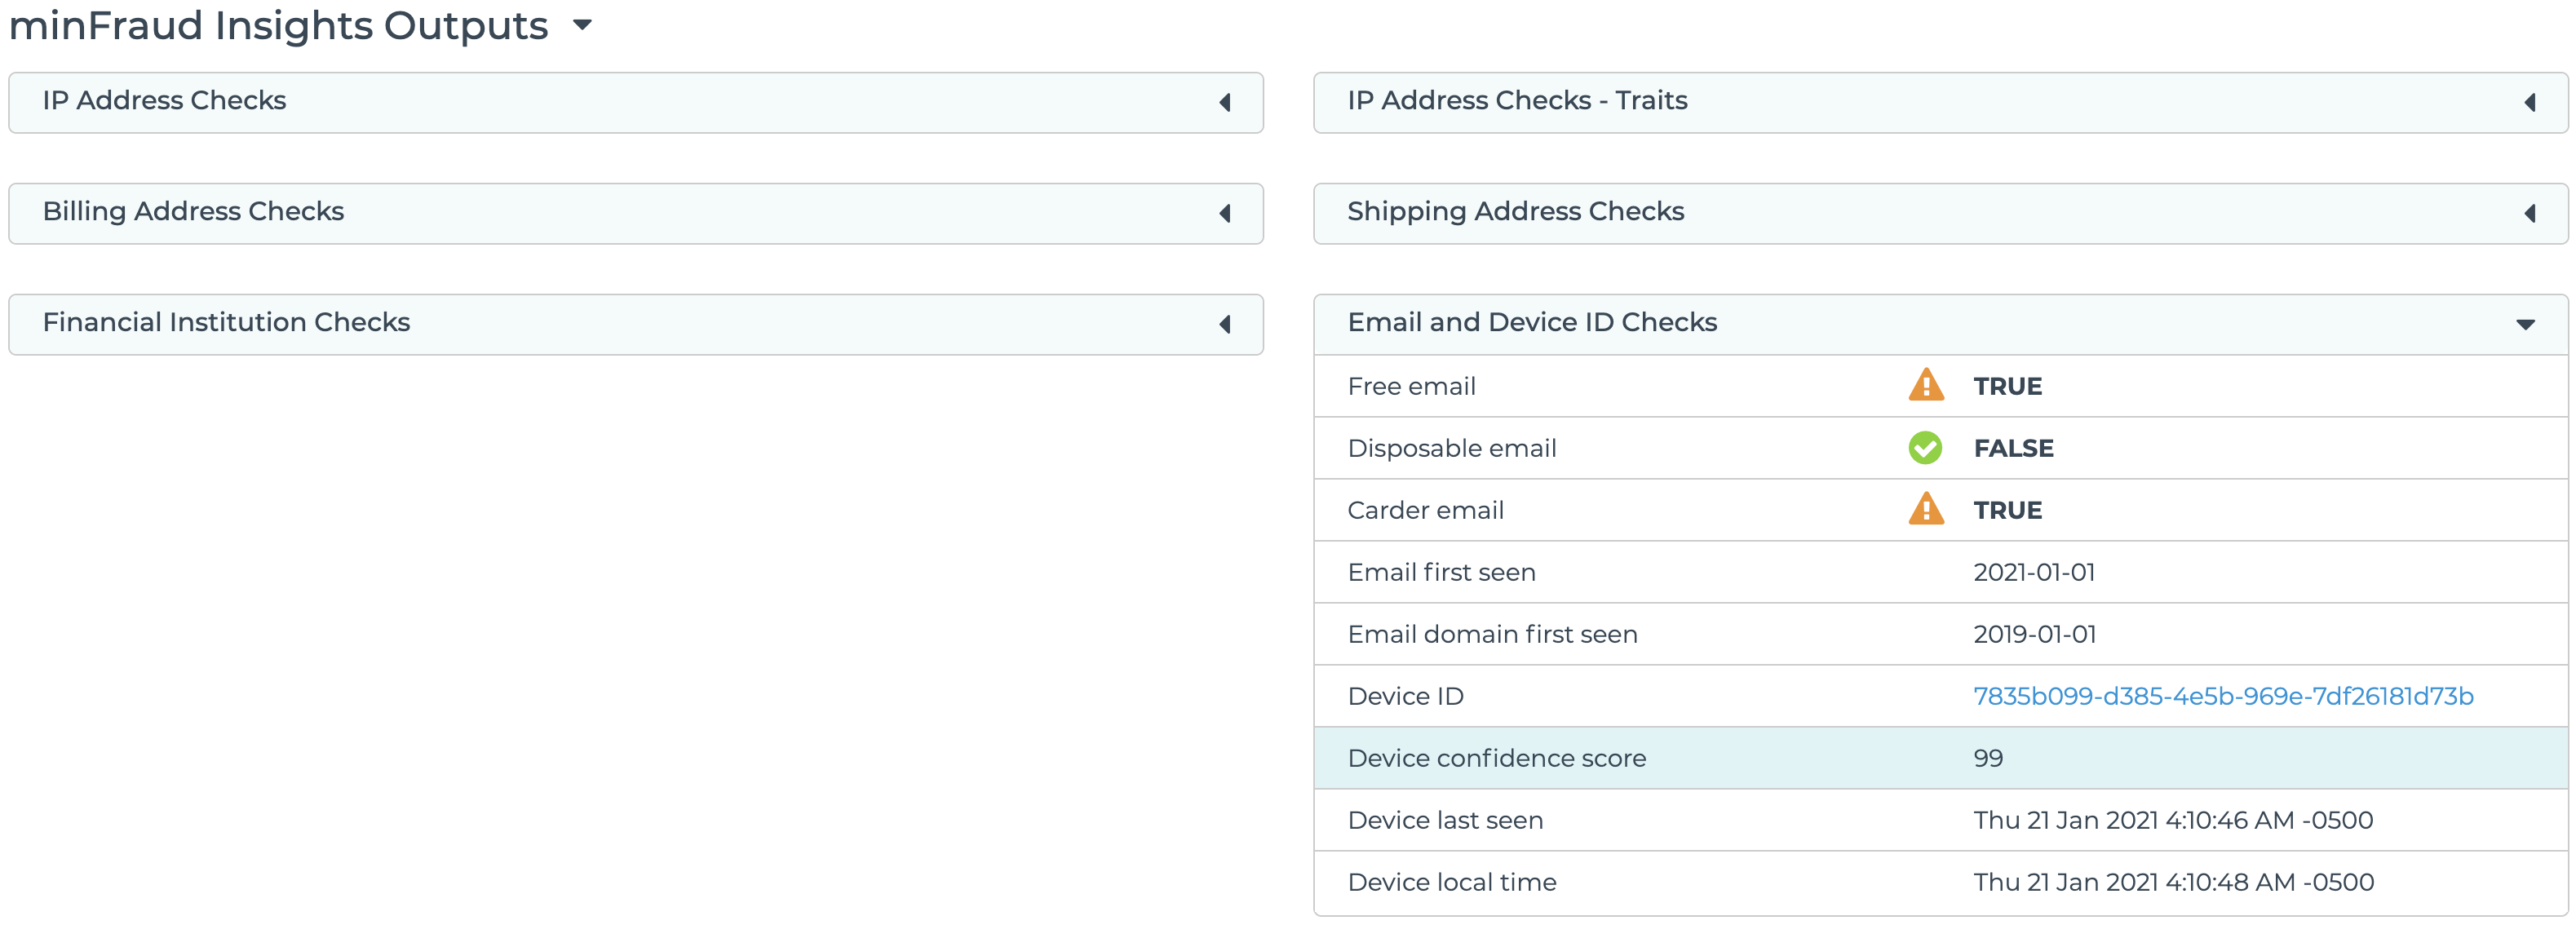Open the Device ID hyperlink
2576x925 pixels.
tap(2222, 696)
